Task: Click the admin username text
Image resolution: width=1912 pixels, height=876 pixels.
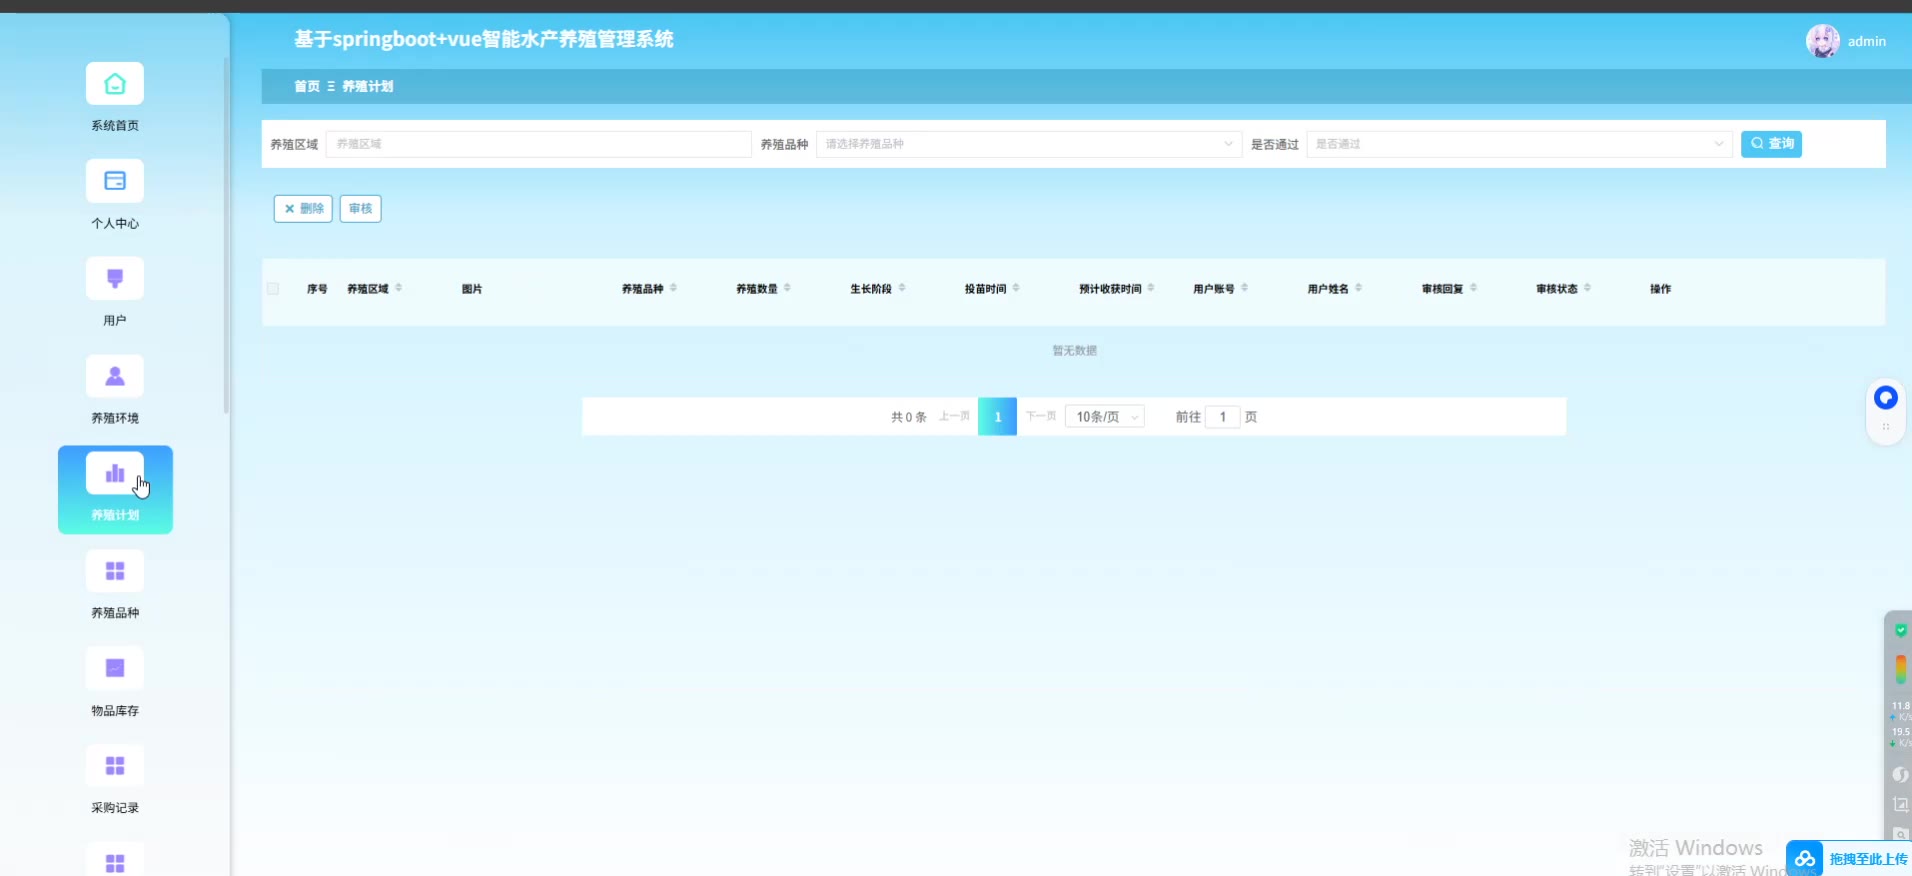Action: 1867,42
